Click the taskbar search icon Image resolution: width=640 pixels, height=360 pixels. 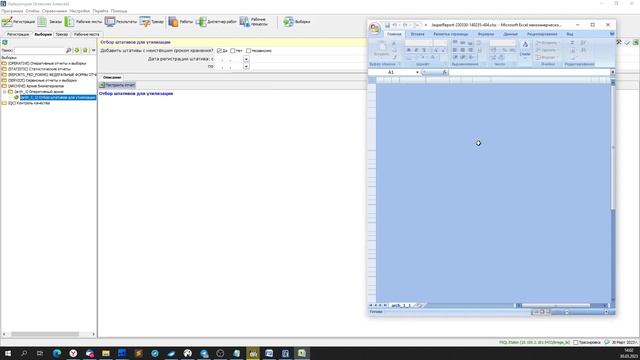(24, 353)
